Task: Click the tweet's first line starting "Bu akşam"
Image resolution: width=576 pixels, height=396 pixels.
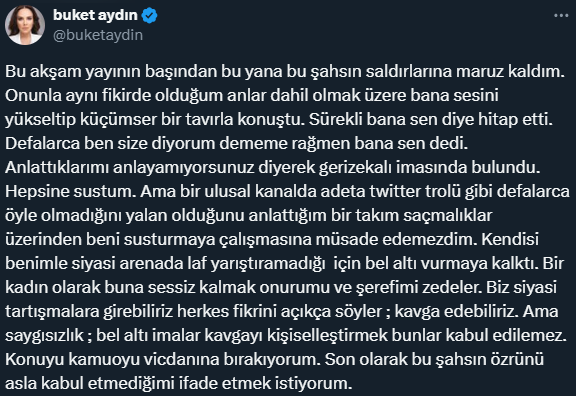Action: pos(285,71)
